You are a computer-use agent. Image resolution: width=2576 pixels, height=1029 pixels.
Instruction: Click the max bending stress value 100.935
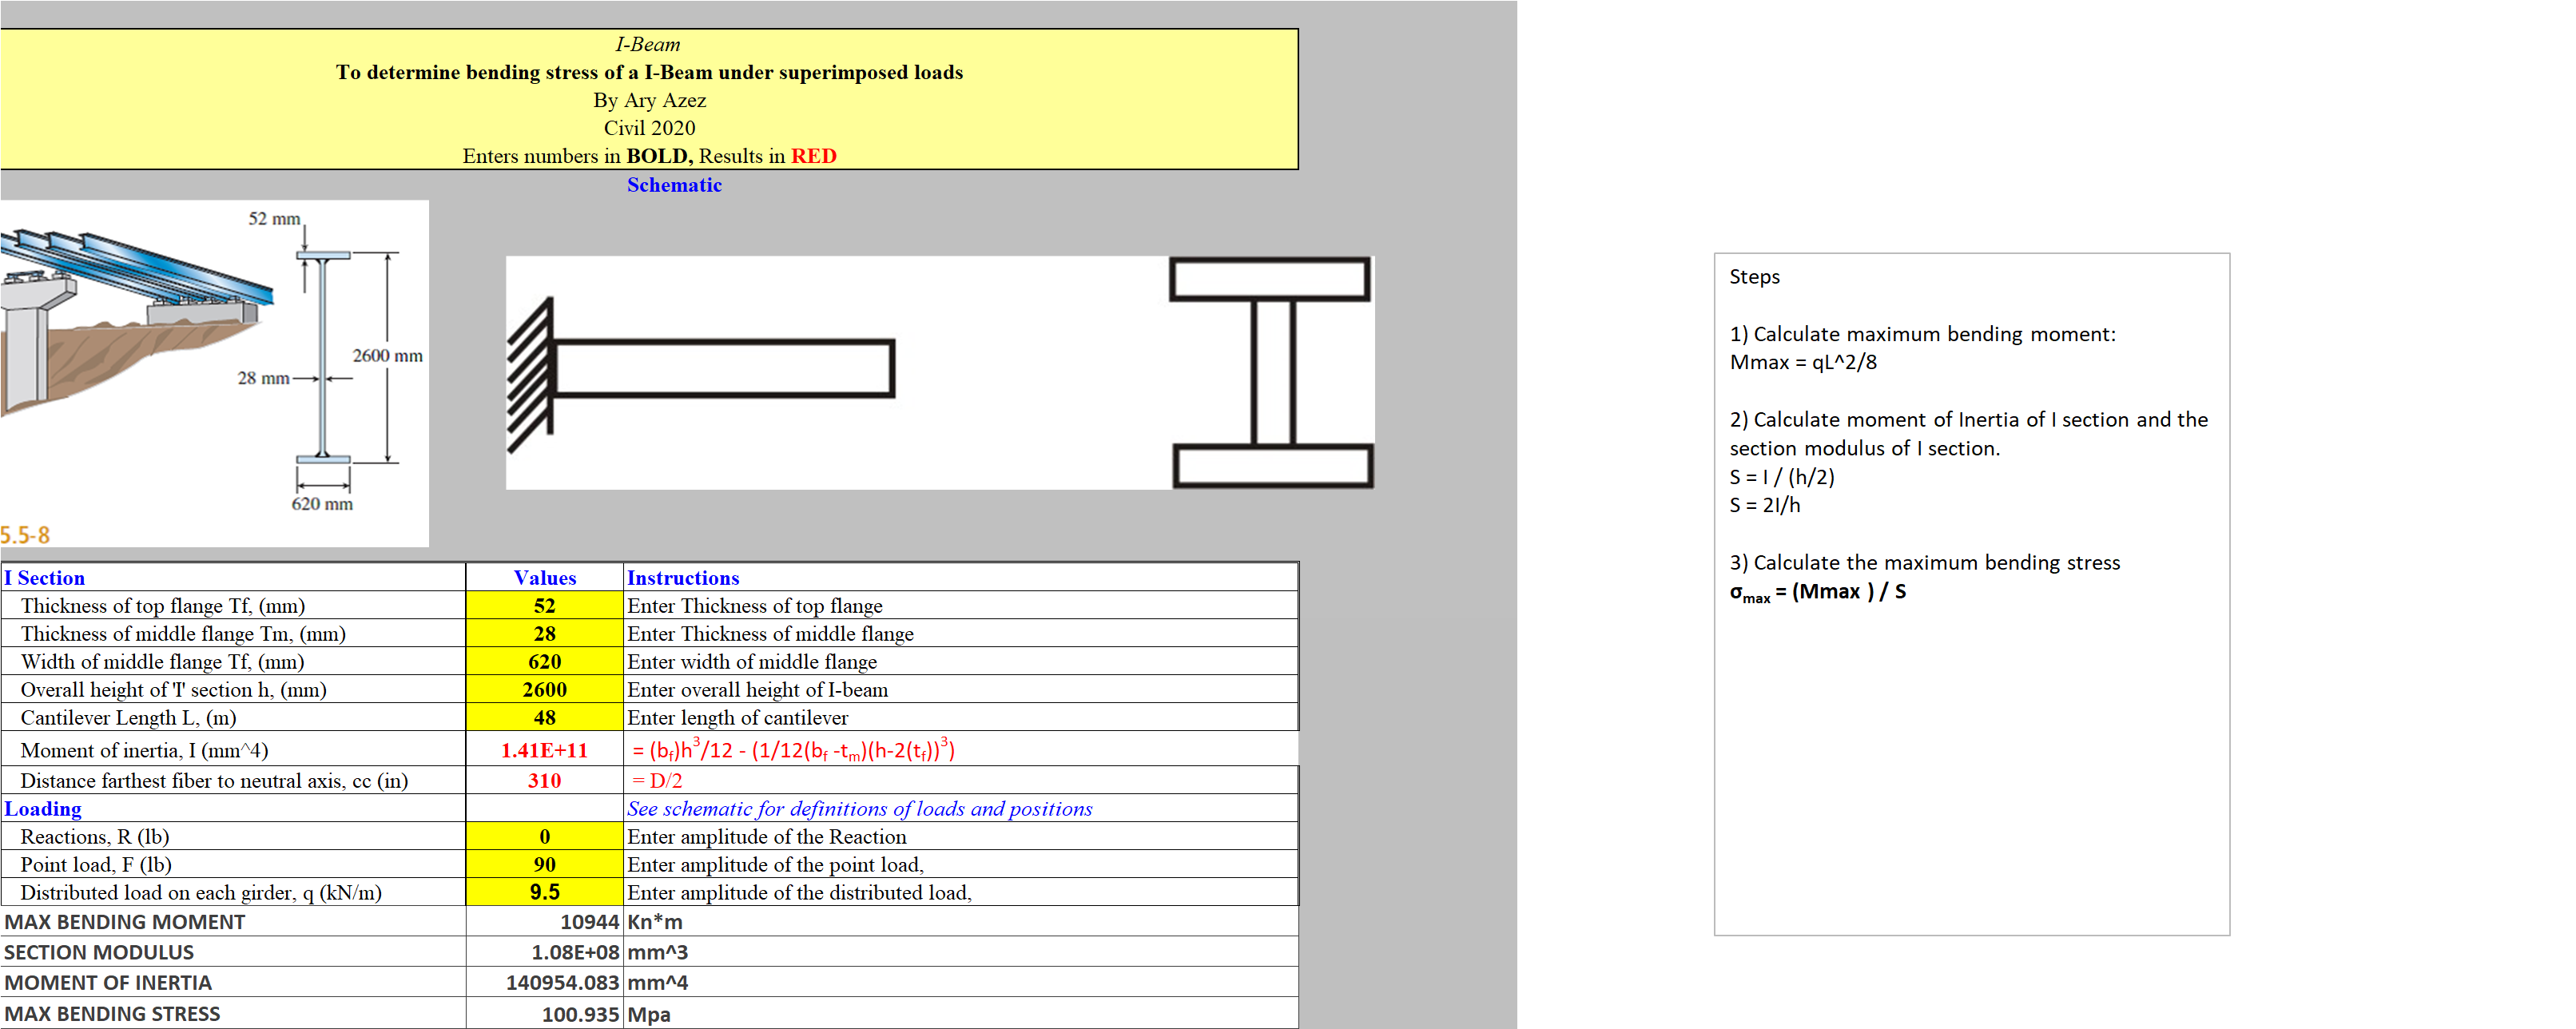[x=544, y=1014]
